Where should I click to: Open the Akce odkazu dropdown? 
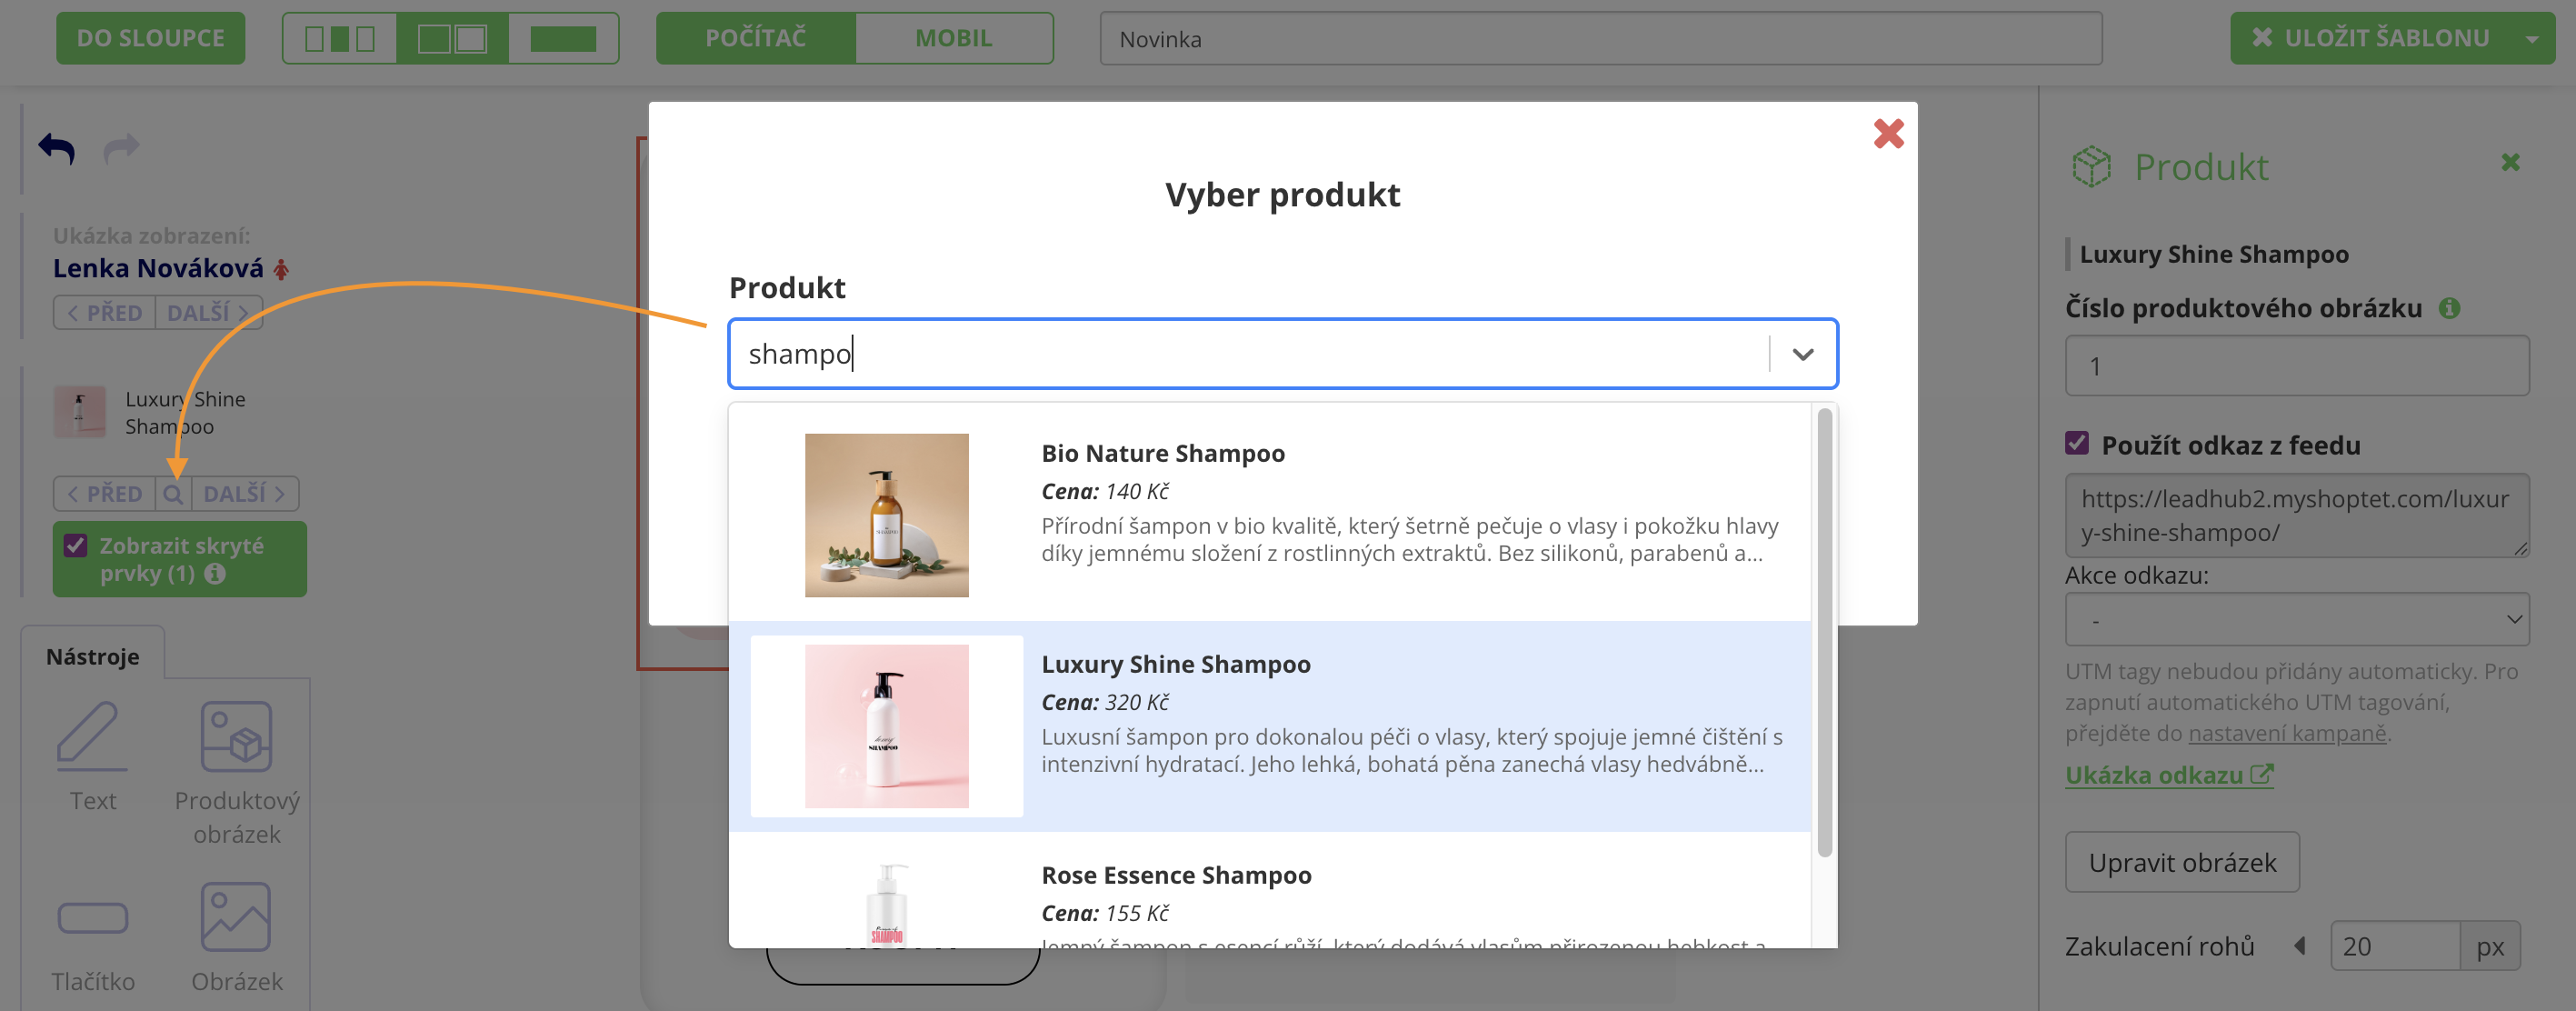coord(2296,620)
